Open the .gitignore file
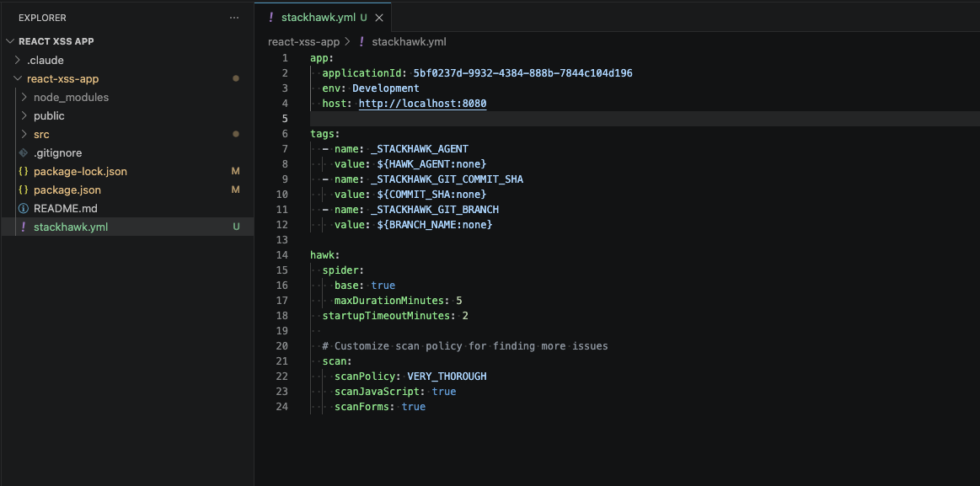Viewport: 980px width, 486px height. click(x=58, y=153)
